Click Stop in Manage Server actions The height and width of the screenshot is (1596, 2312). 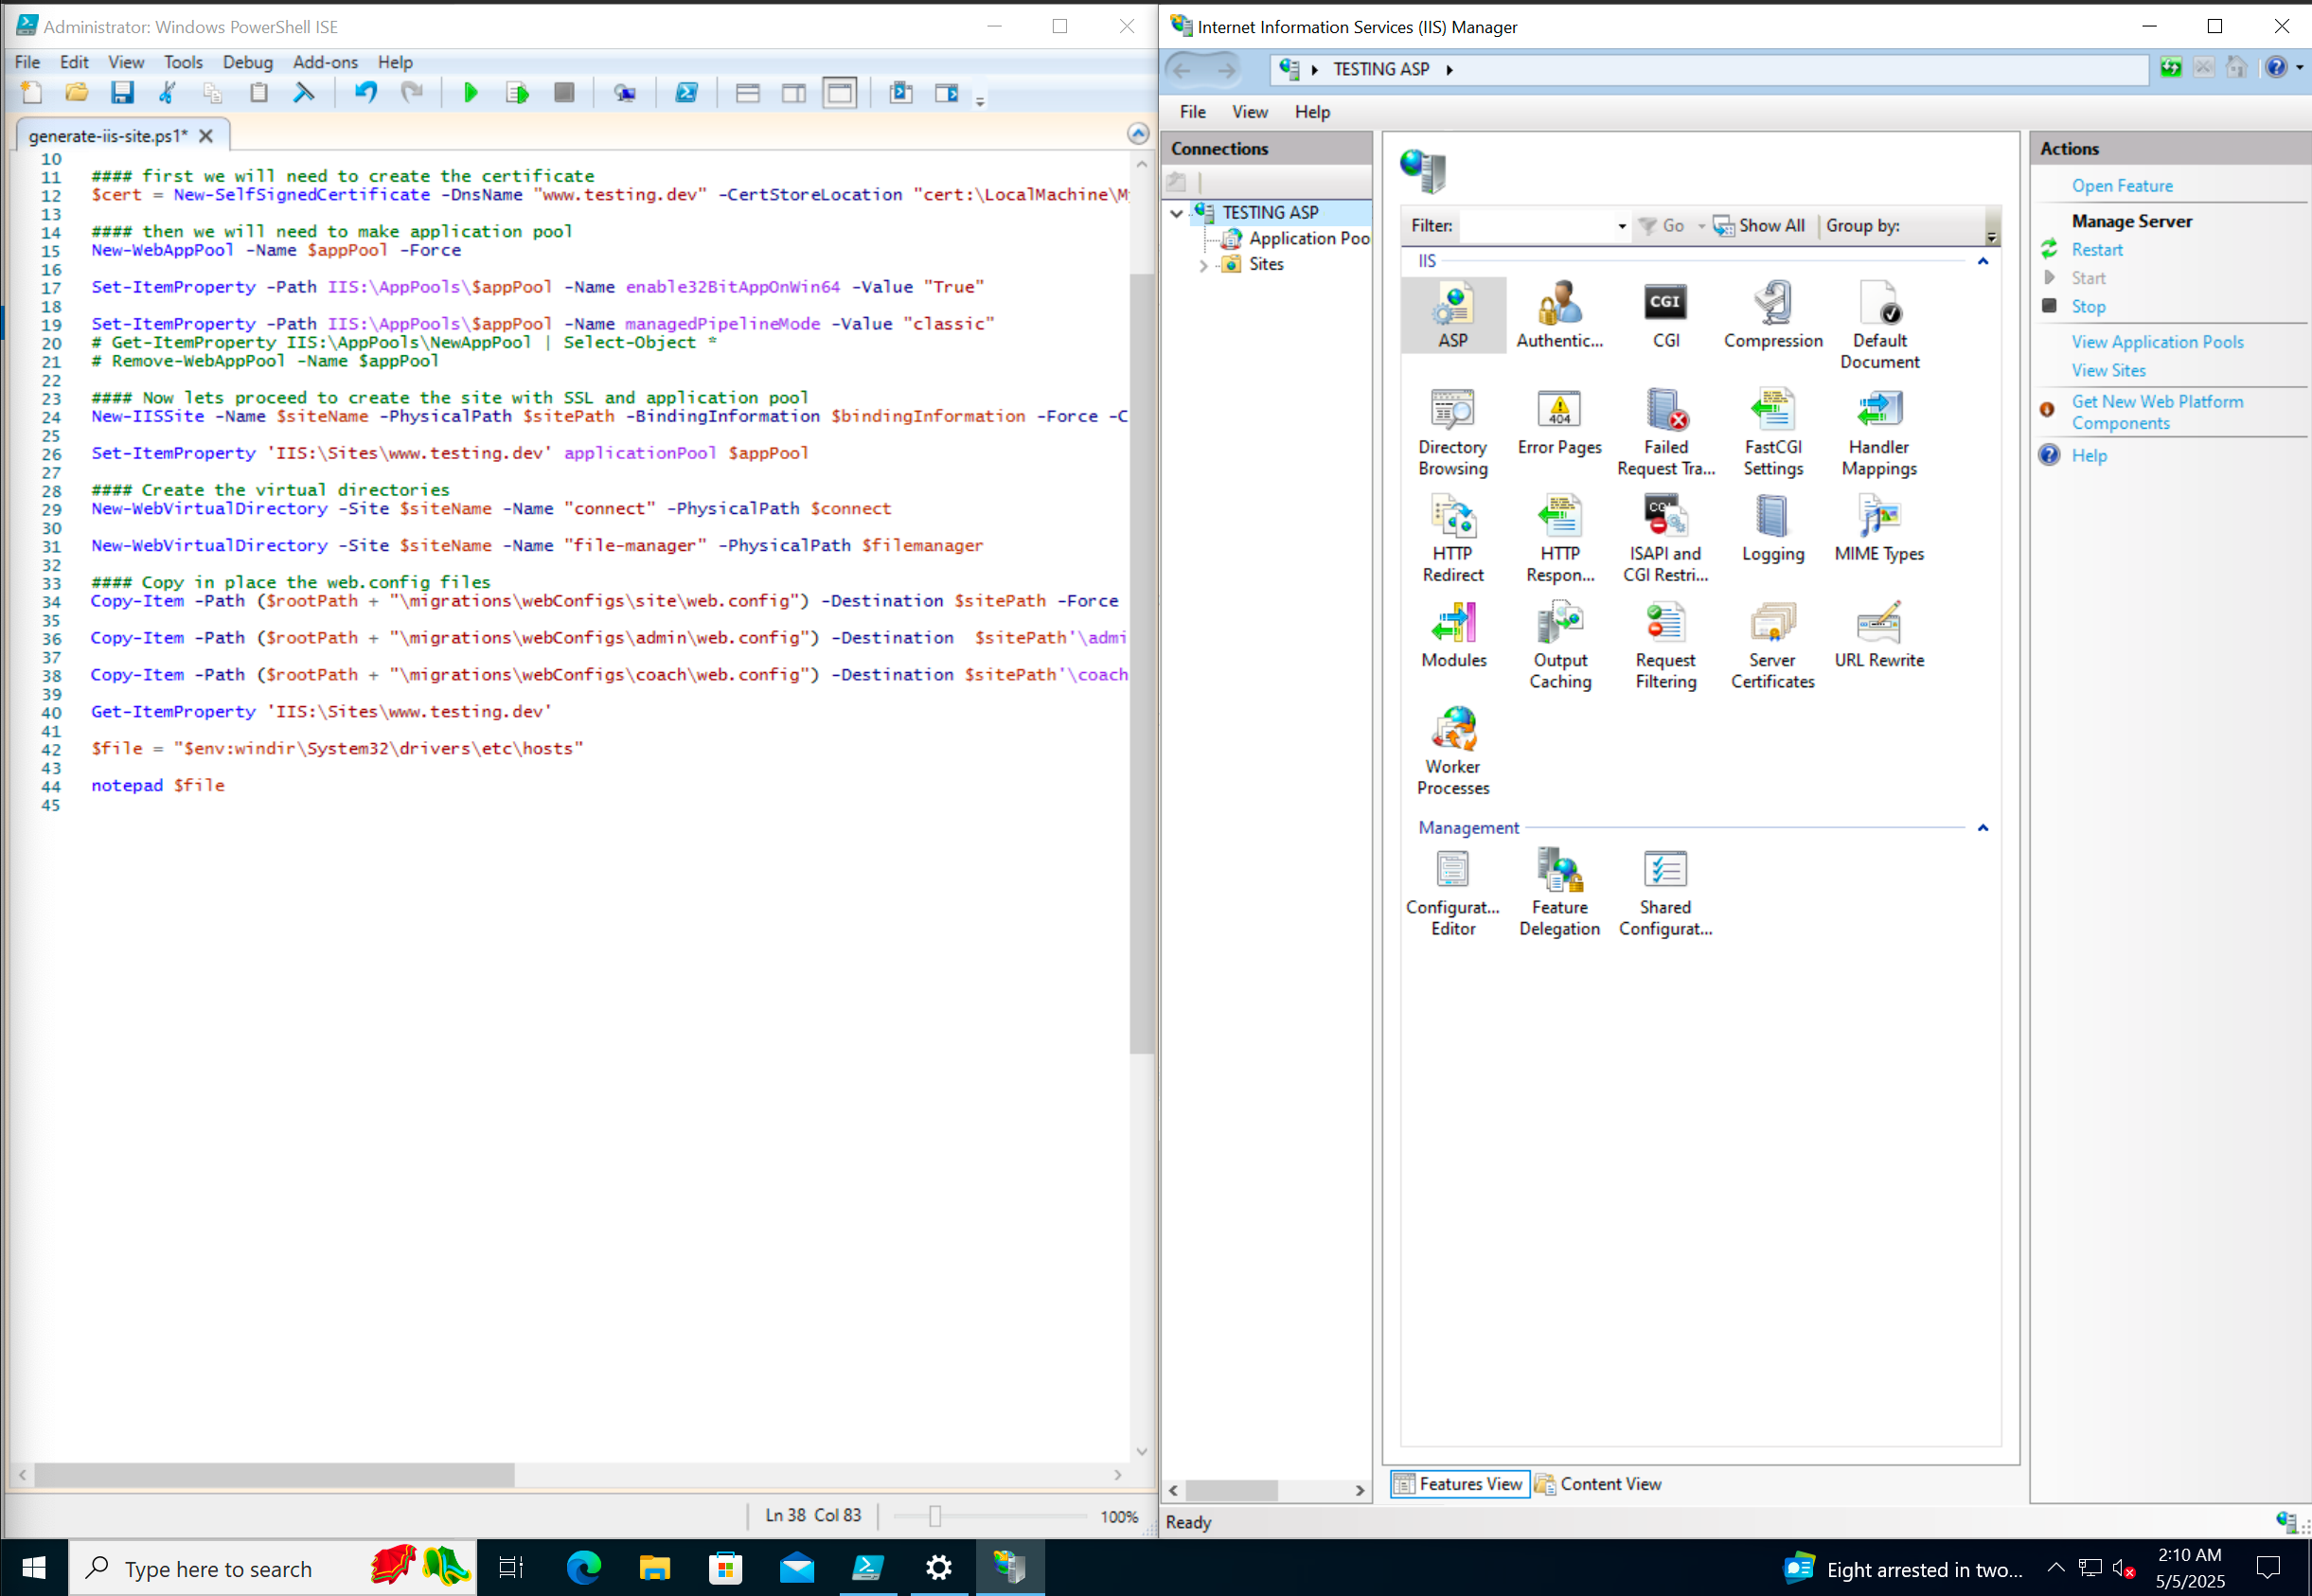coord(2088,307)
